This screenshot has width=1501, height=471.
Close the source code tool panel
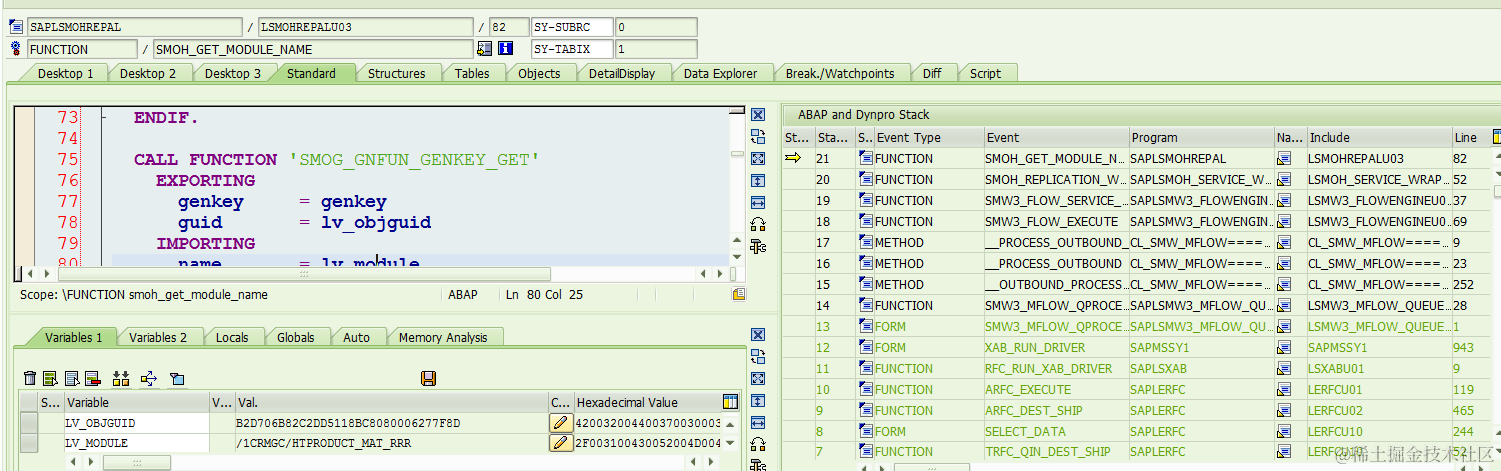(758, 116)
